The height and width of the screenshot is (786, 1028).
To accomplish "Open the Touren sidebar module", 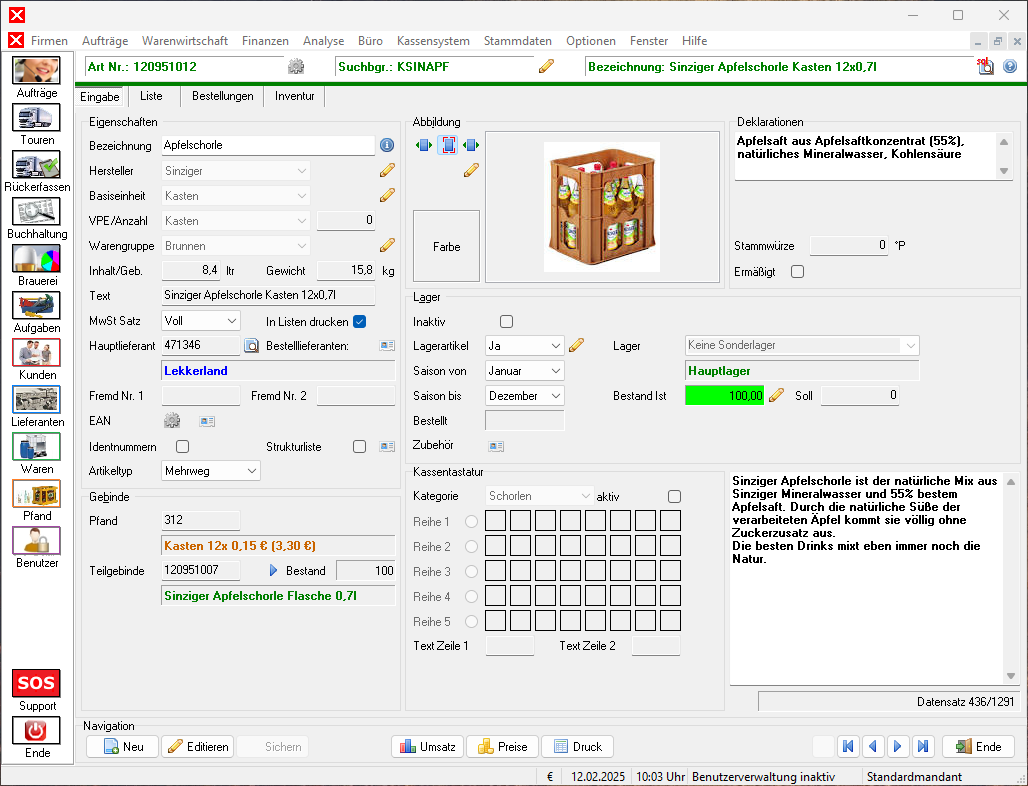I will pyautogui.click(x=37, y=118).
